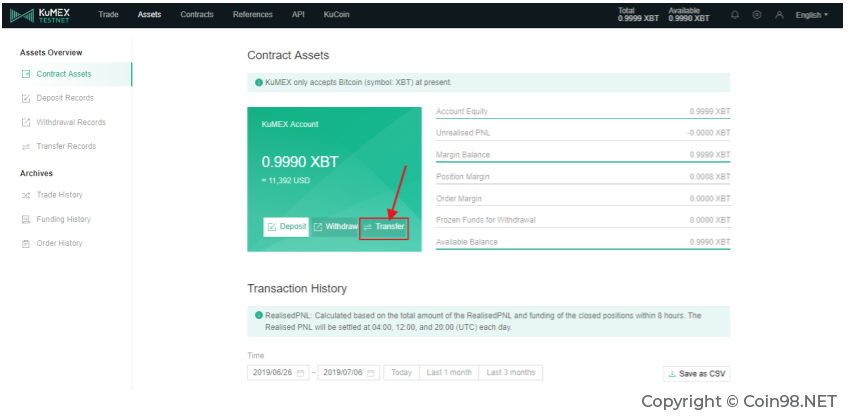The image size is (853, 416).
Task: Click the Withdraw button
Action: click(335, 227)
